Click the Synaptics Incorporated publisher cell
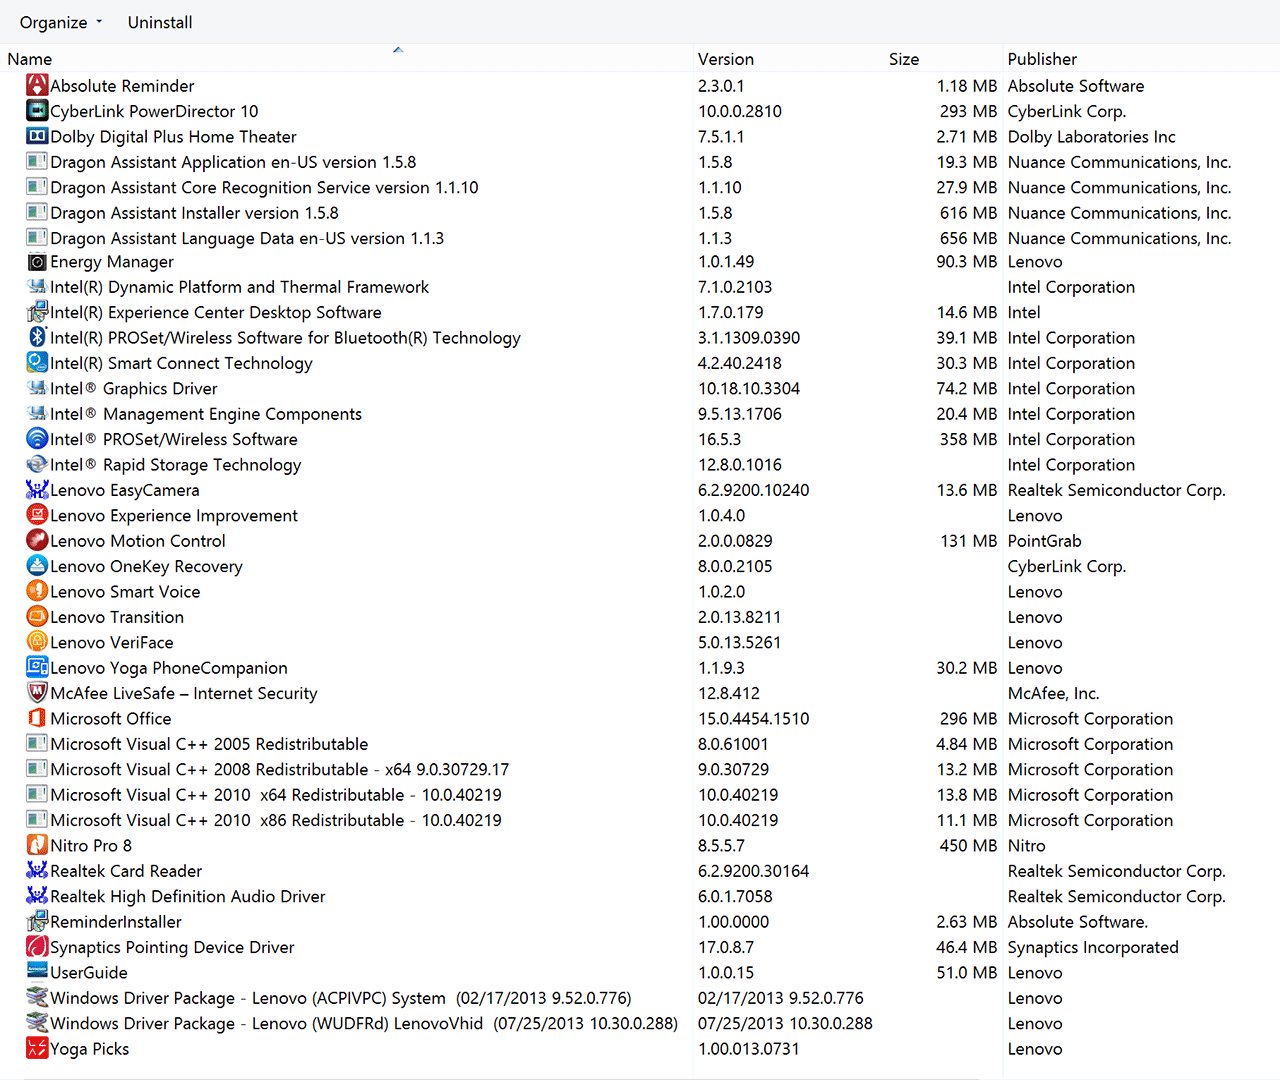Viewport: 1280px width, 1080px height. [1093, 947]
